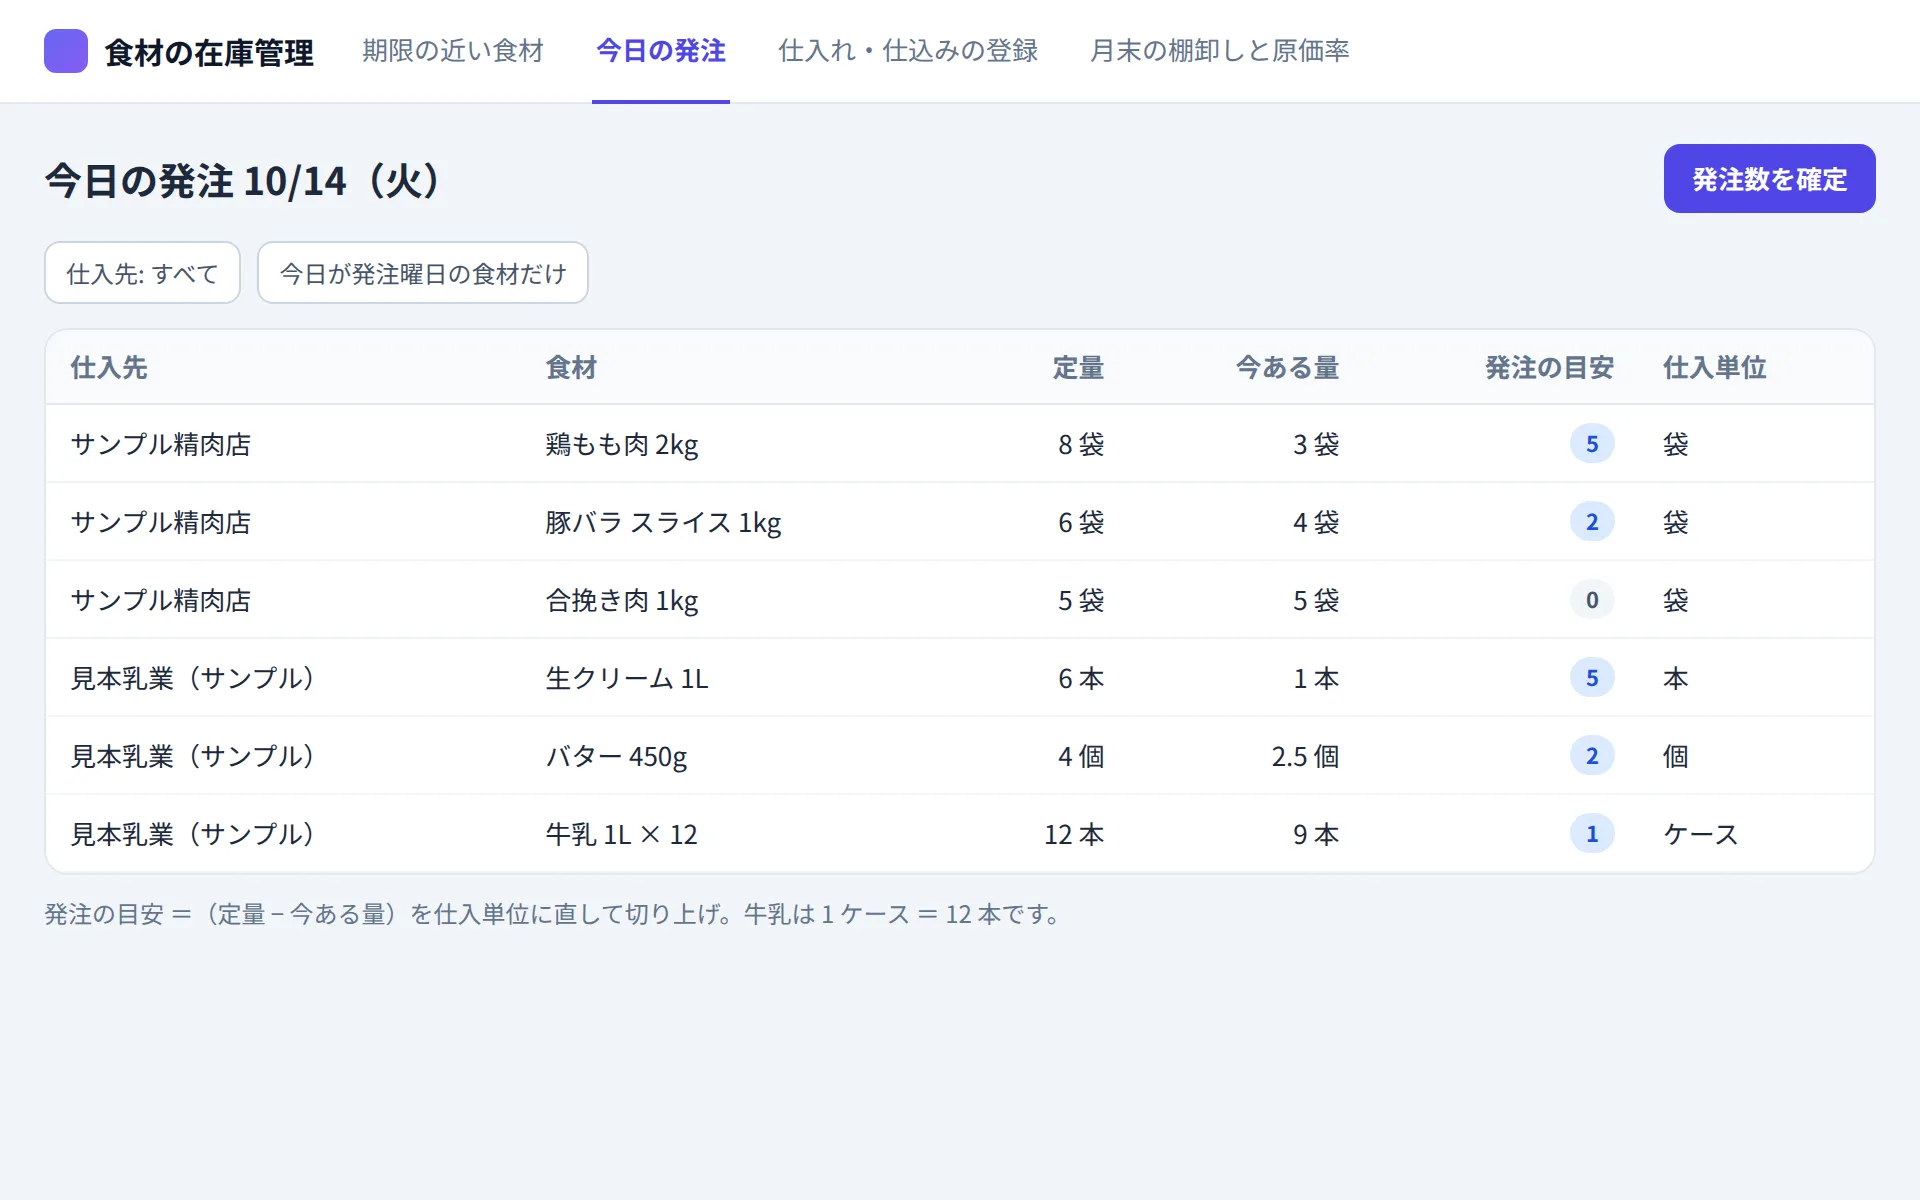Select the 今日の発注 tab
Viewport: 1920px width, 1200px height.
pos(661,51)
